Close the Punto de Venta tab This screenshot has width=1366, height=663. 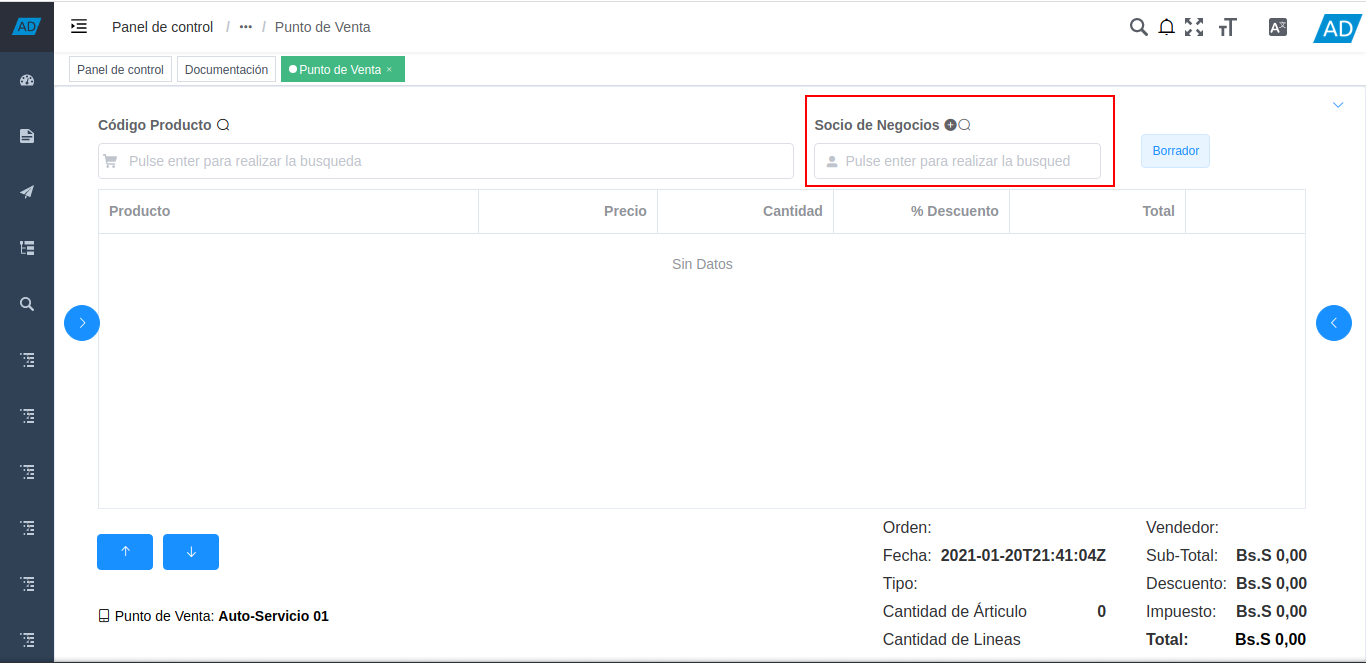[390, 70]
